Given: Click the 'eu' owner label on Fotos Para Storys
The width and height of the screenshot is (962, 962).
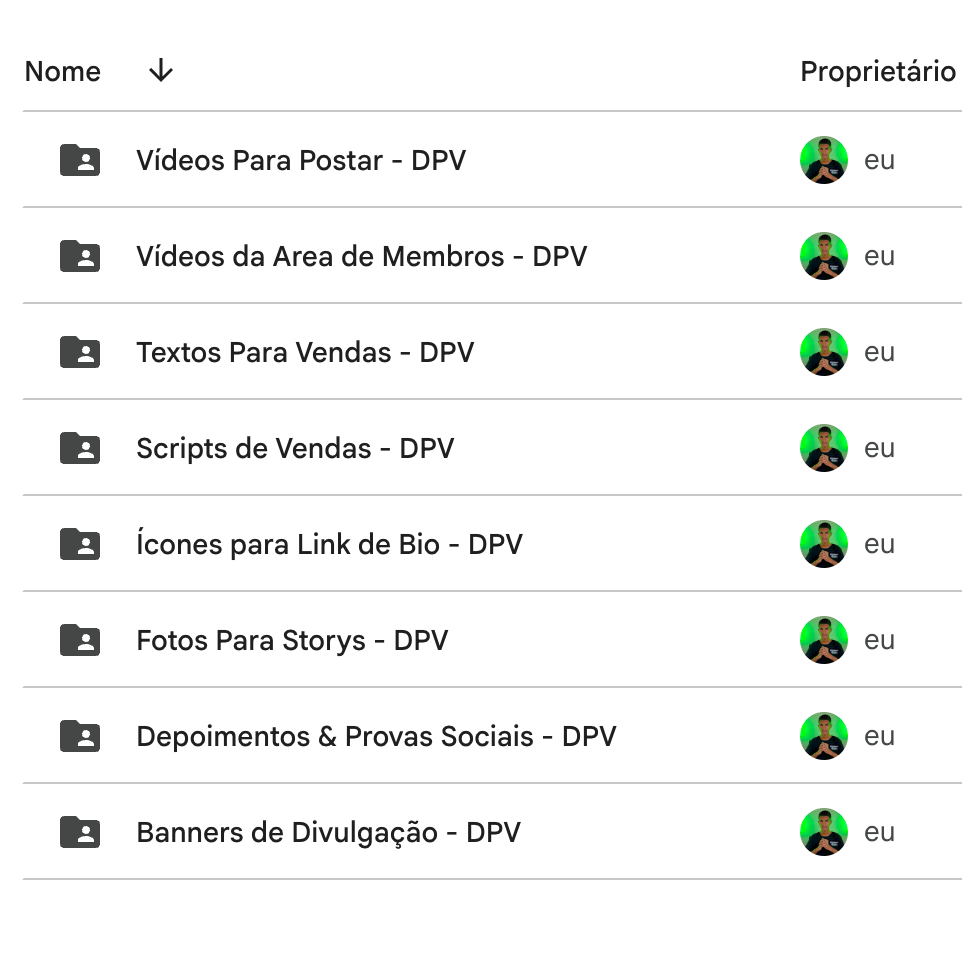Looking at the screenshot, I should (880, 640).
